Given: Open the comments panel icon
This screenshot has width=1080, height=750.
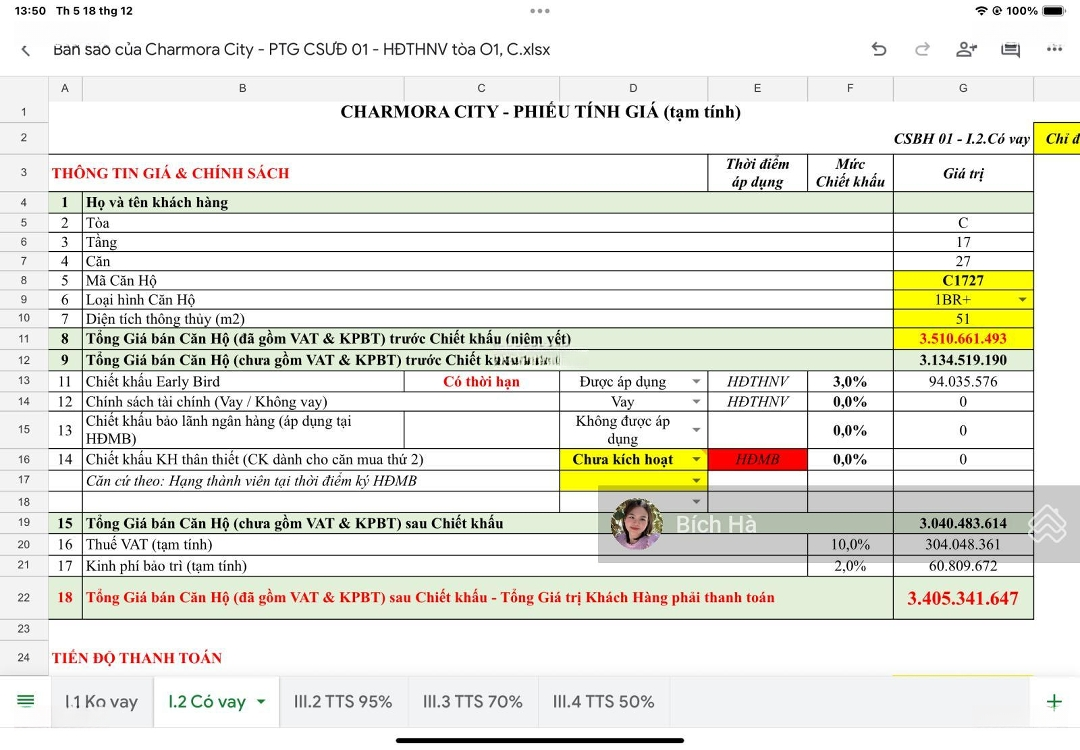Looking at the screenshot, I should (1010, 49).
